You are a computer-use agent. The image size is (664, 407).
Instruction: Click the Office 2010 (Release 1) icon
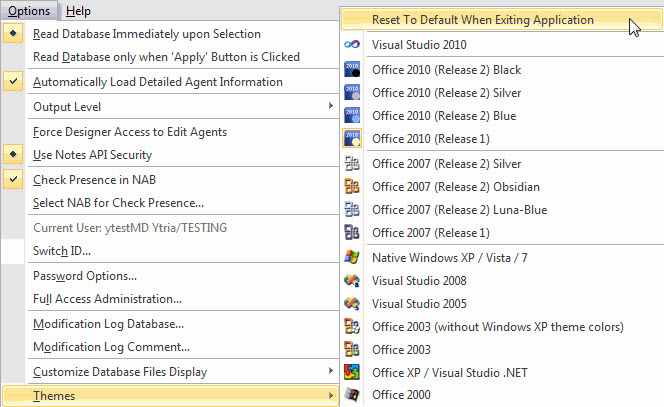[352, 138]
